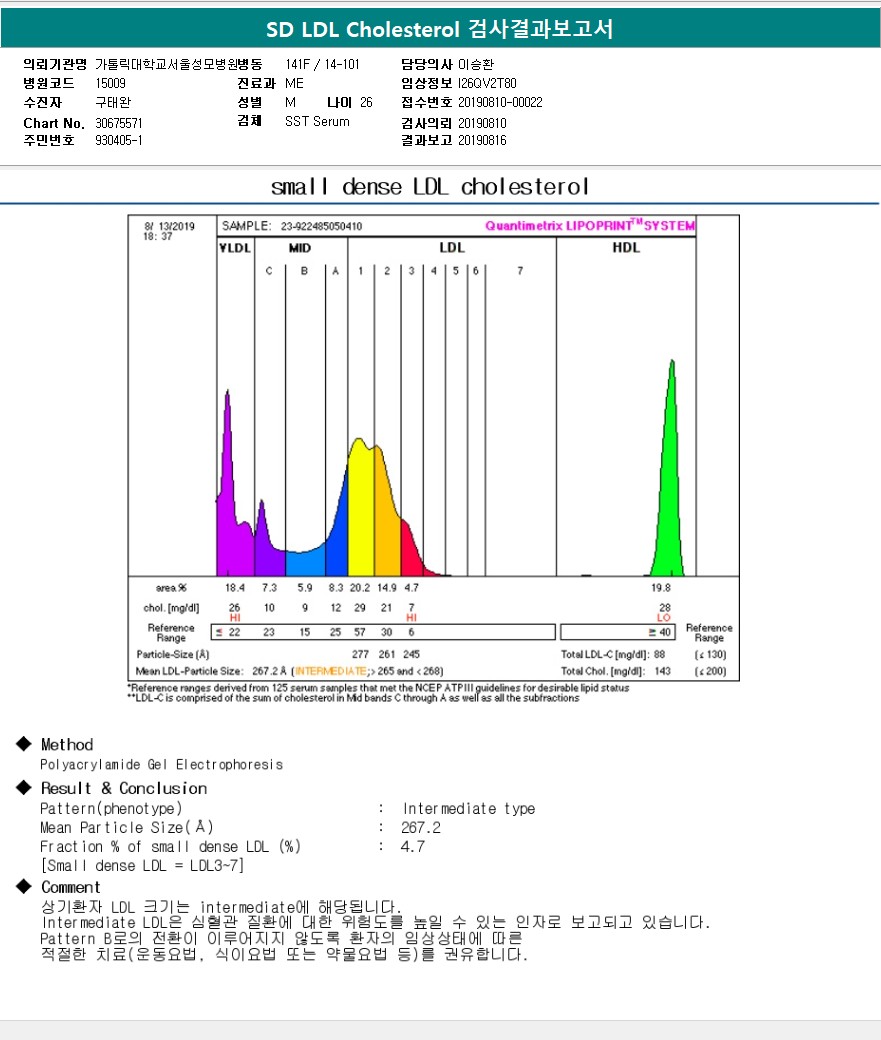The image size is (881, 1040).
Task: Select the 'Intermediate type' phenotype result
Action: click(x=468, y=809)
